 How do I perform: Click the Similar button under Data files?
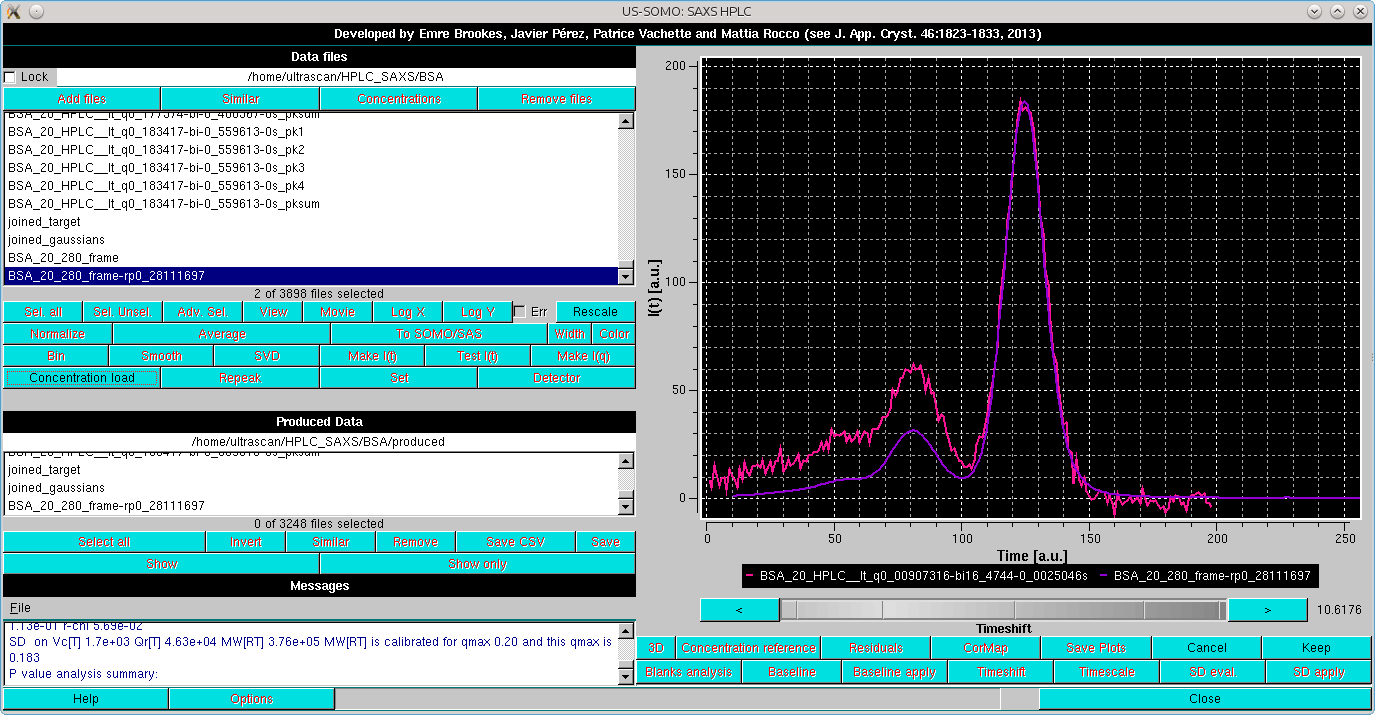[241, 99]
